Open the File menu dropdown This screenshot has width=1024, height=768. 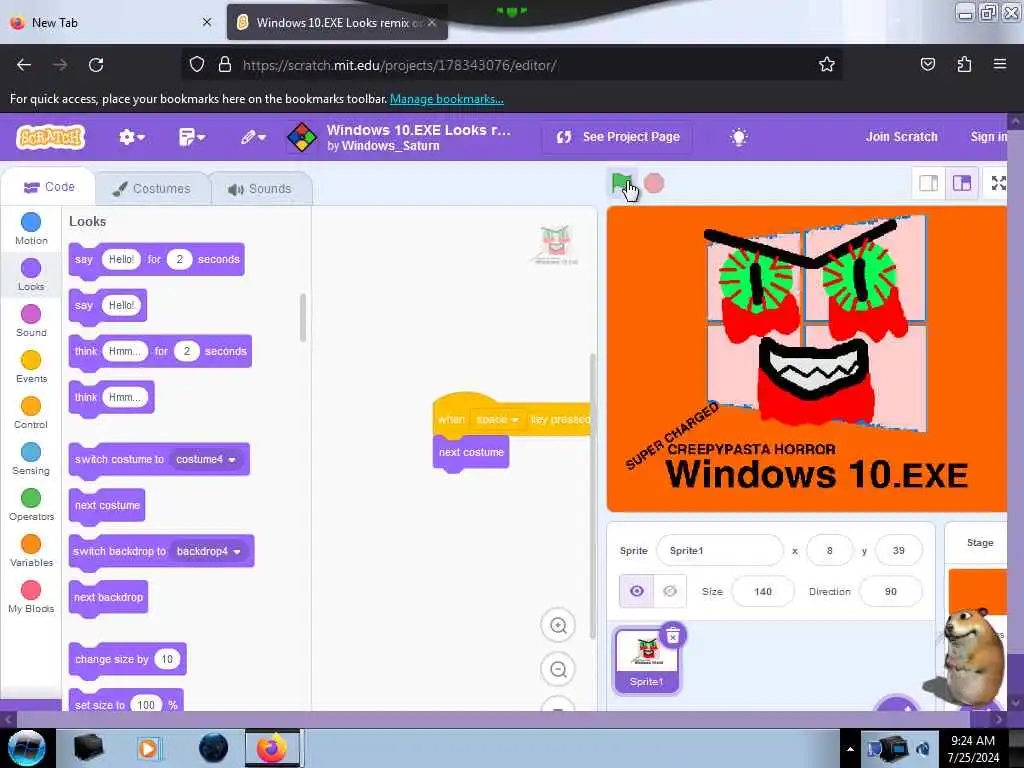pyautogui.click(x=191, y=137)
